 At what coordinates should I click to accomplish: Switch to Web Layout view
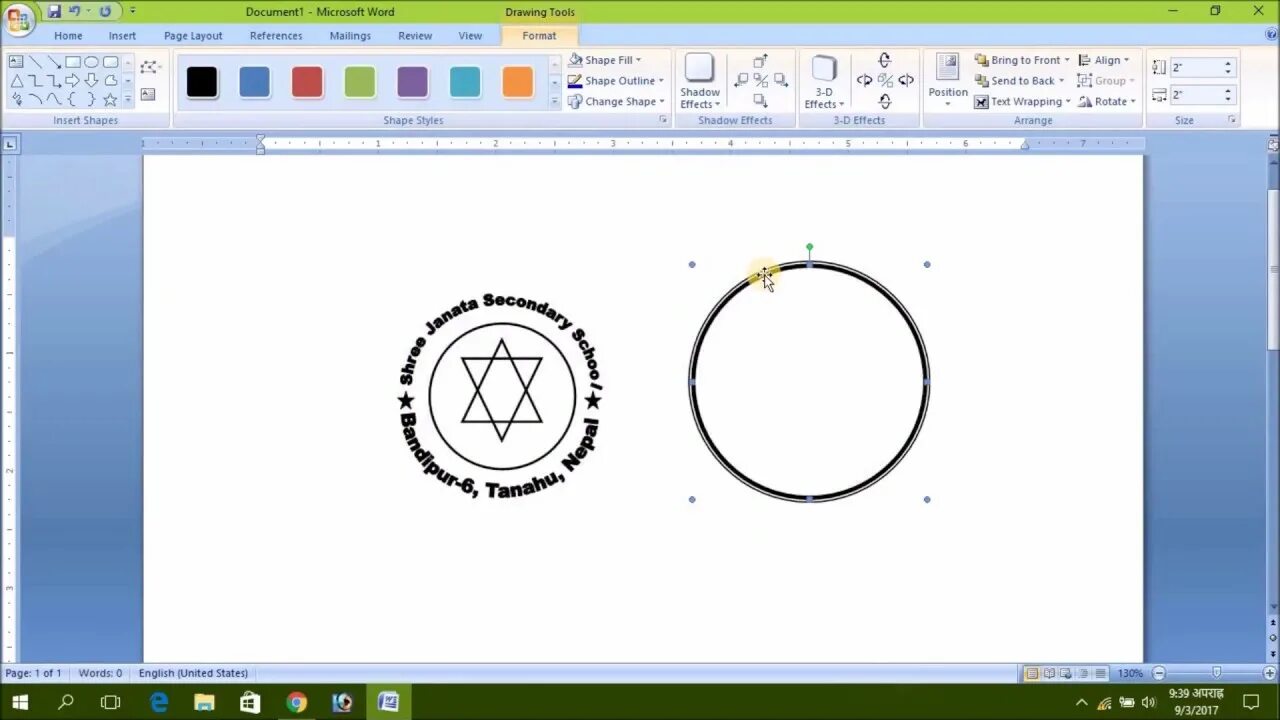pyautogui.click(x=1066, y=673)
